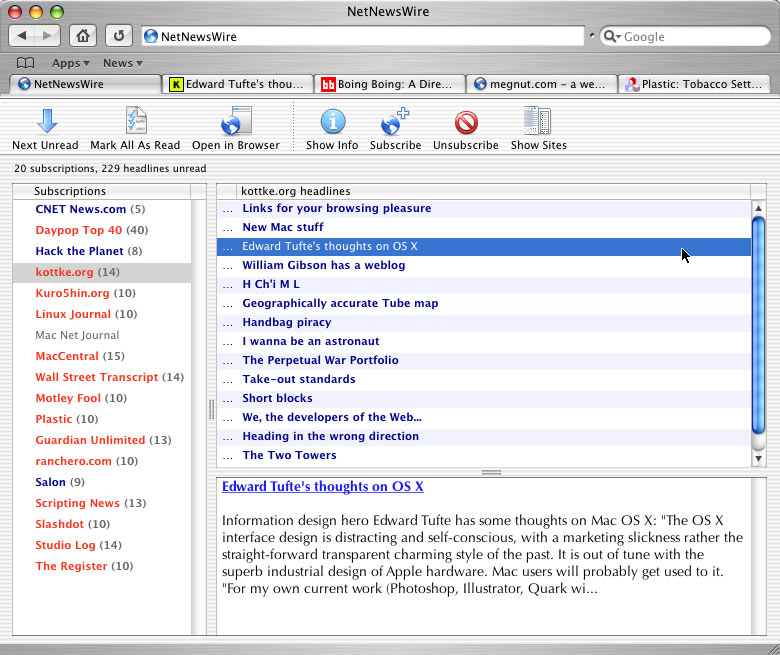Open the search magnifier dropdown

click(x=612, y=37)
